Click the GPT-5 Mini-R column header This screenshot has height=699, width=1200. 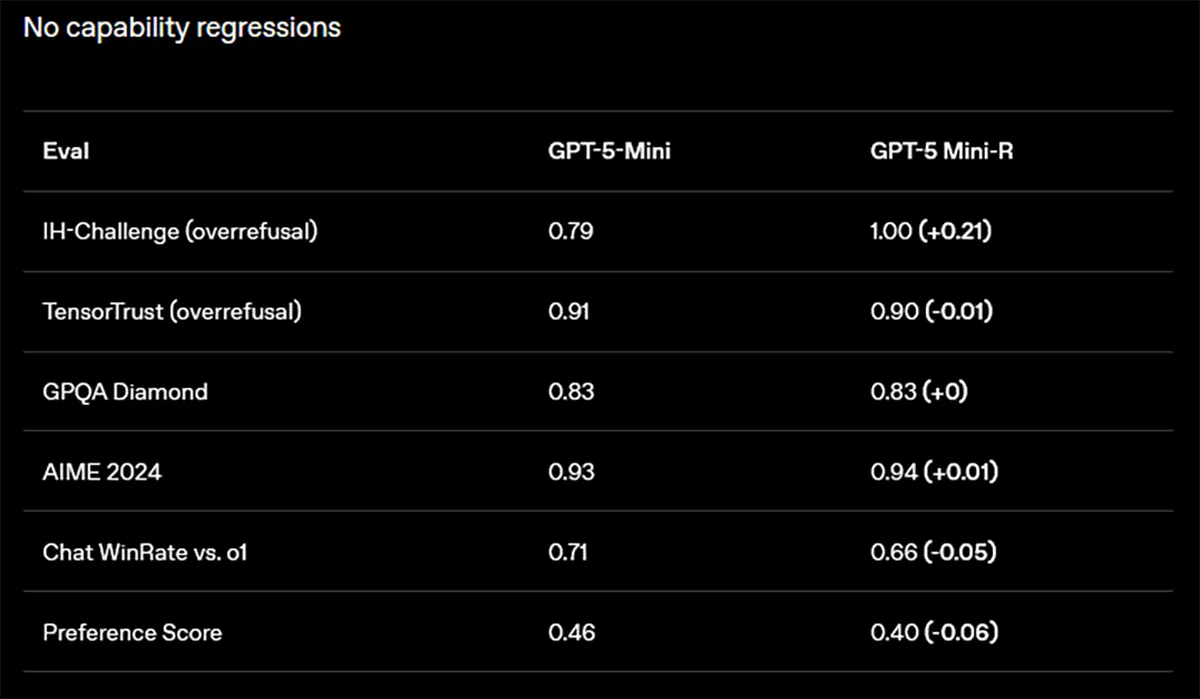[x=943, y=151]
